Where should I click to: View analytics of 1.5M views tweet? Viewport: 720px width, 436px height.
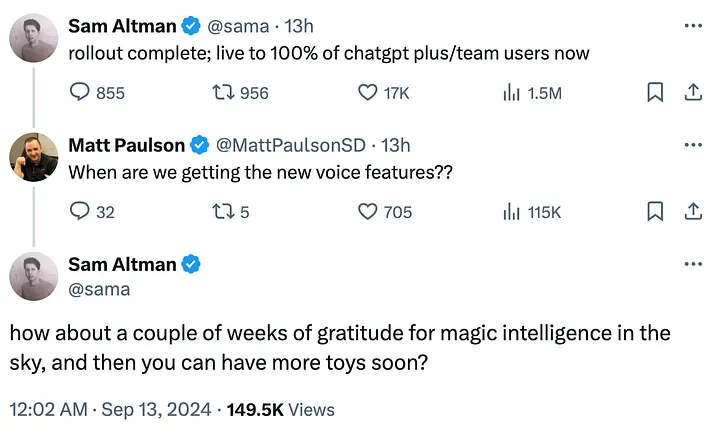tap(512, 93)
